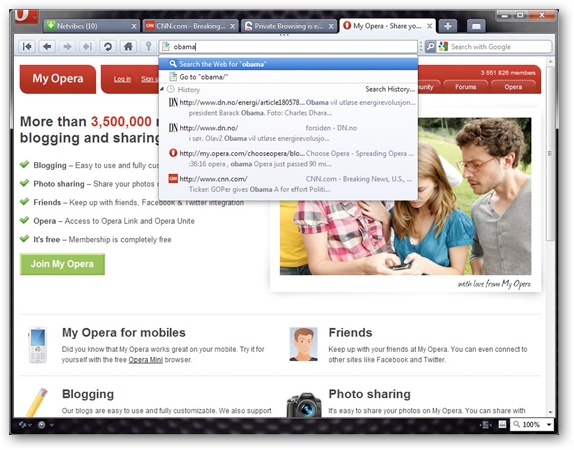Click the Photo sharing camera icon
Image resolution: width=574 pixels, height=450 pixels.
pos(303,405)
